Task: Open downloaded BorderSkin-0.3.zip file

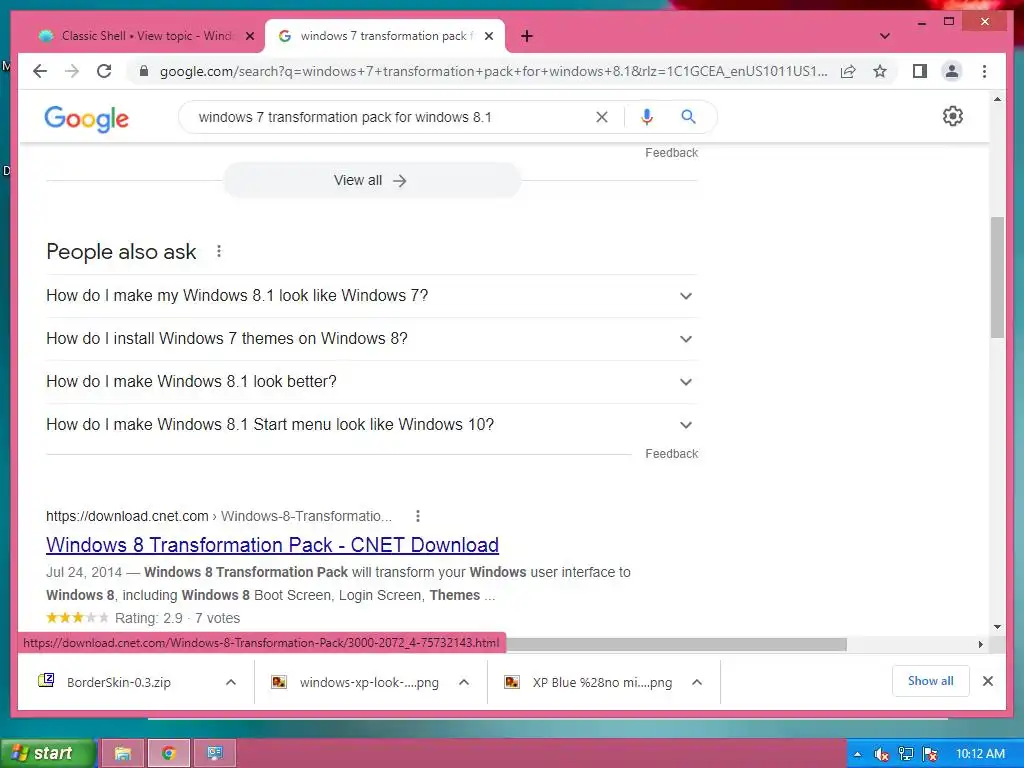Action: (120, 682)
